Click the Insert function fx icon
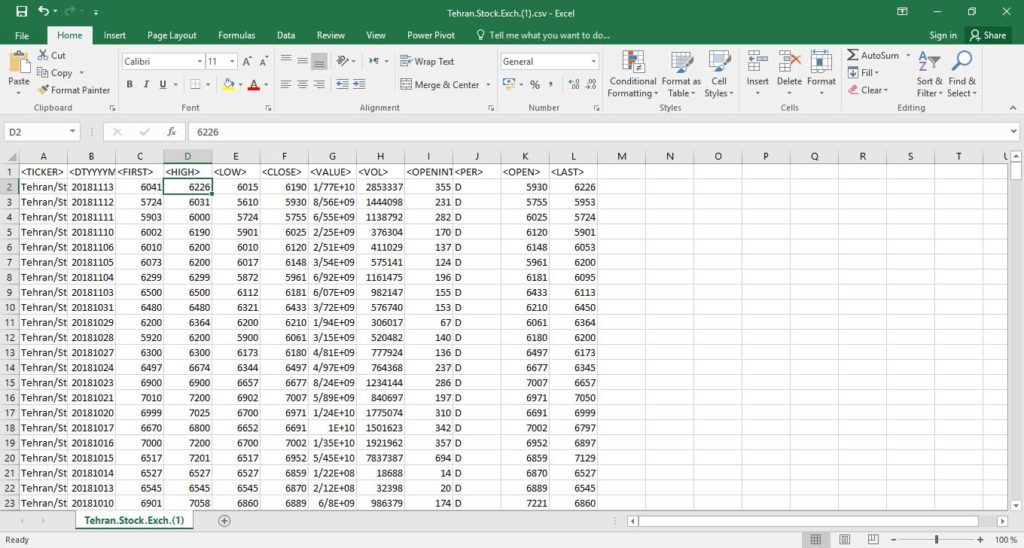This screenshot has width=1024, height=548. (x=171, y=132)
